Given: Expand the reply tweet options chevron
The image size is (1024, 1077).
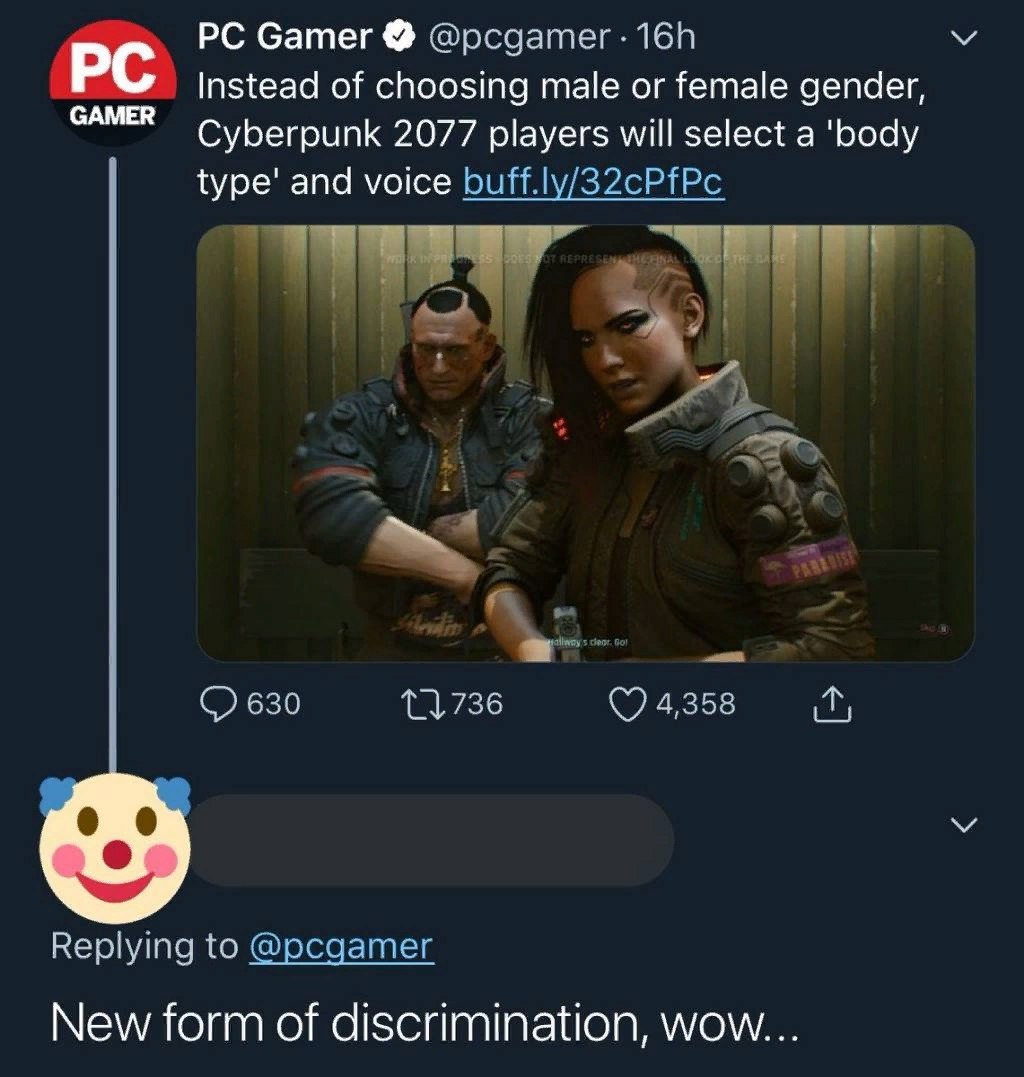Looking at the screenshot, I should click(964, 824).
